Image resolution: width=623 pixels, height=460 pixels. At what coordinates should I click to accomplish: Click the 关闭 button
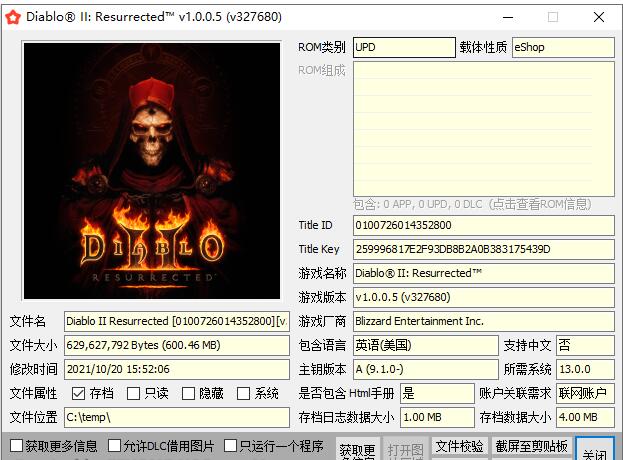tap(595, 449)
